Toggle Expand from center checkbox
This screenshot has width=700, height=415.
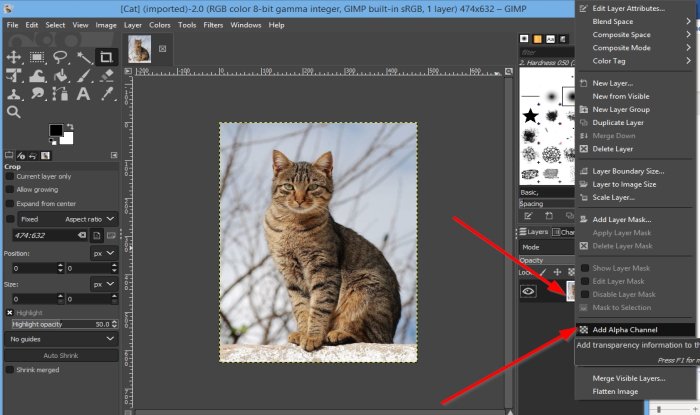[x=10, y=203]
